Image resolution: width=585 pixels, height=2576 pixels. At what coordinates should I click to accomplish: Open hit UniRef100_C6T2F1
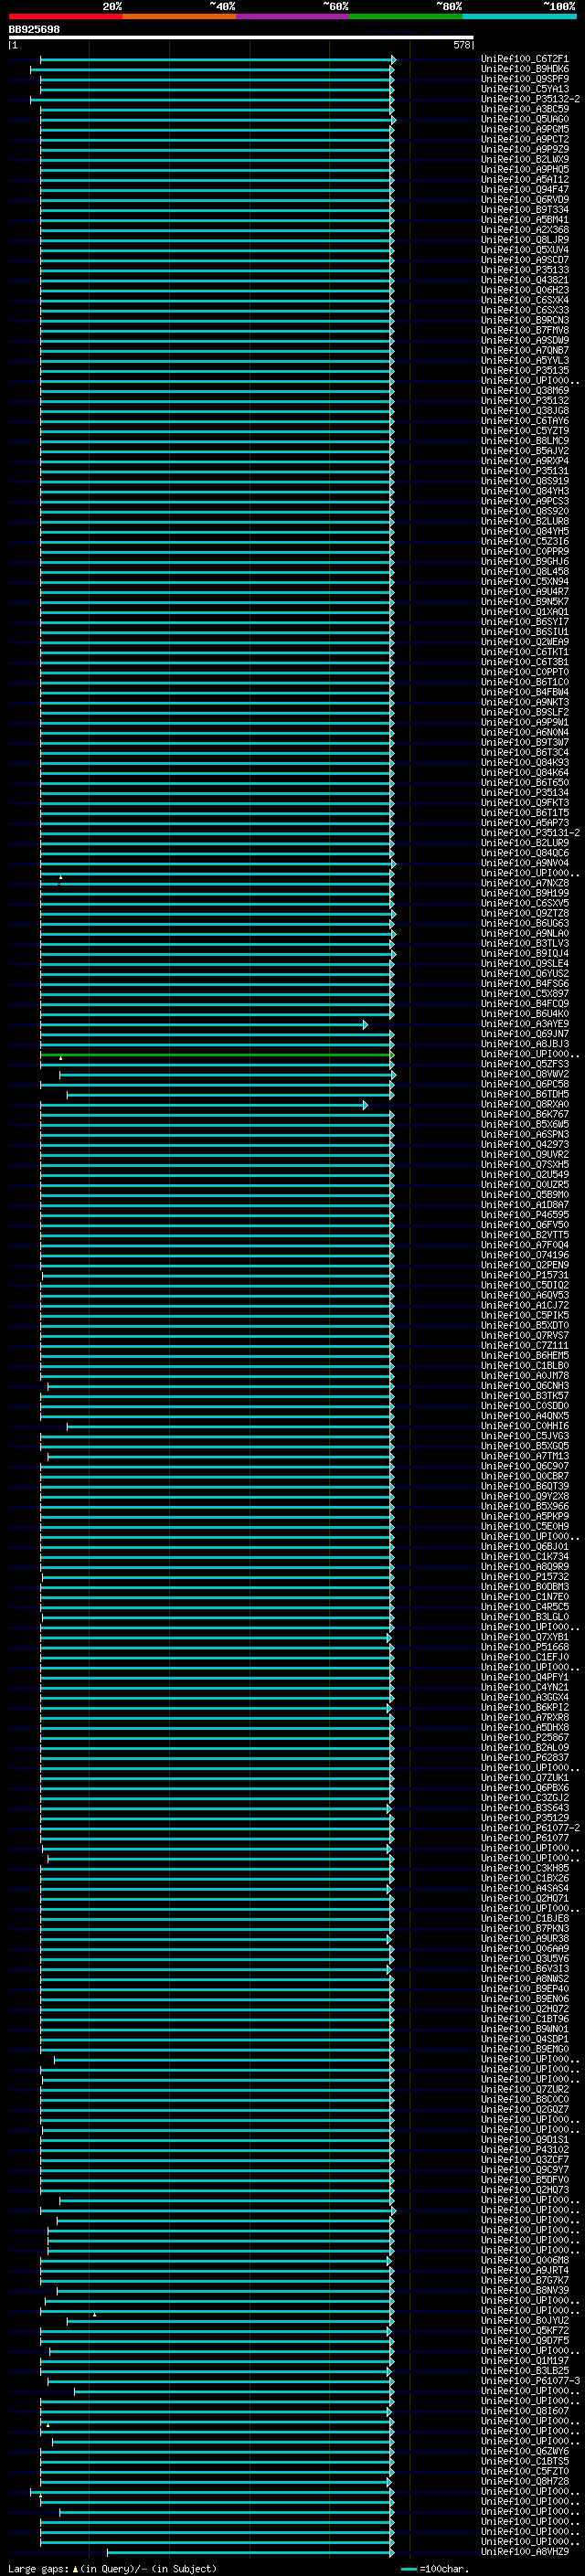coord(525,59)
